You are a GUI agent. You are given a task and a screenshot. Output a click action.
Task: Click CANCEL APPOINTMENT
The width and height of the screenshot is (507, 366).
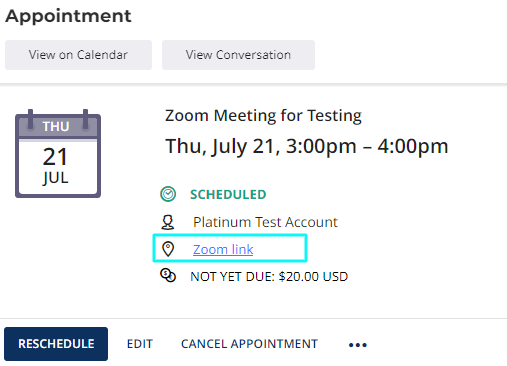click(x=249, y=344)
